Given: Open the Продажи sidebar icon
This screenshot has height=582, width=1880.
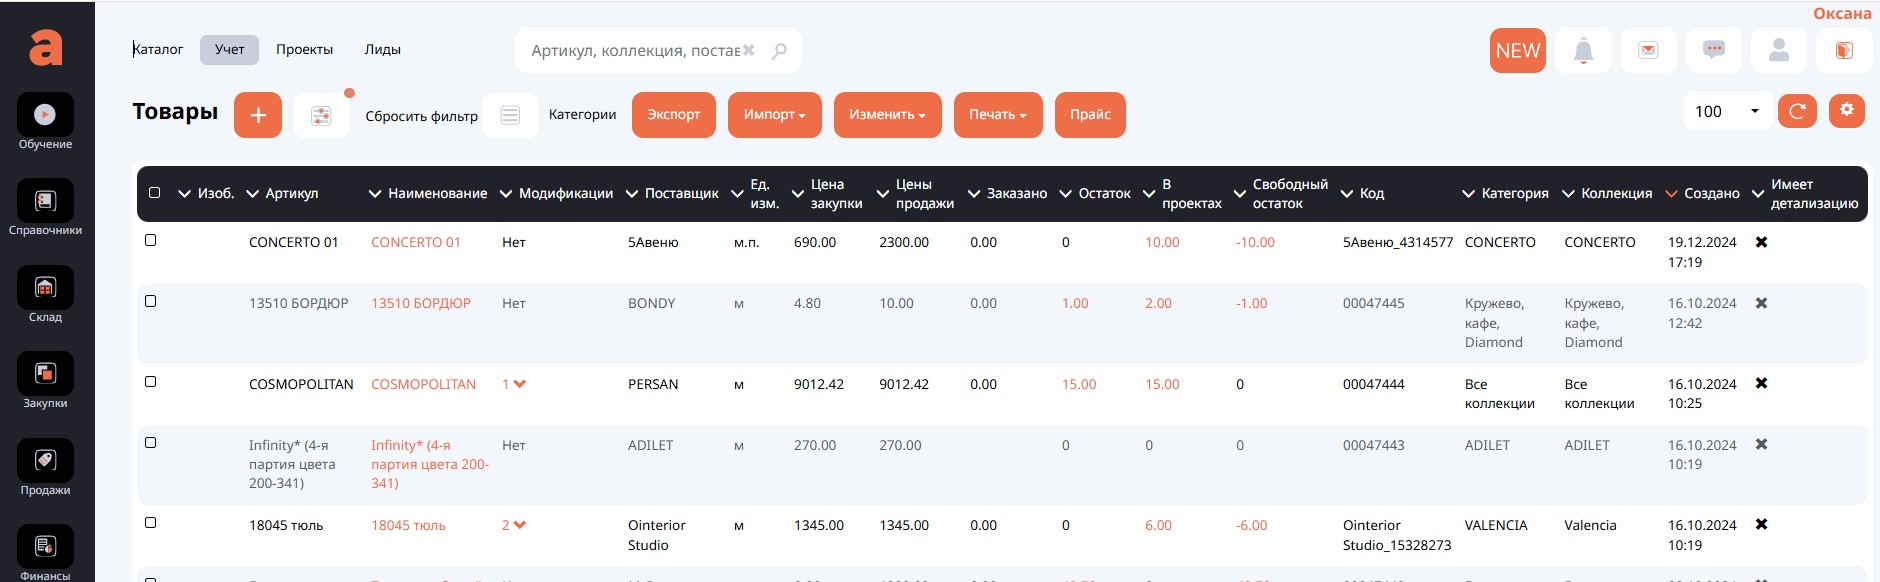Looking at the screenshot, I should click(x=45, y=461).
